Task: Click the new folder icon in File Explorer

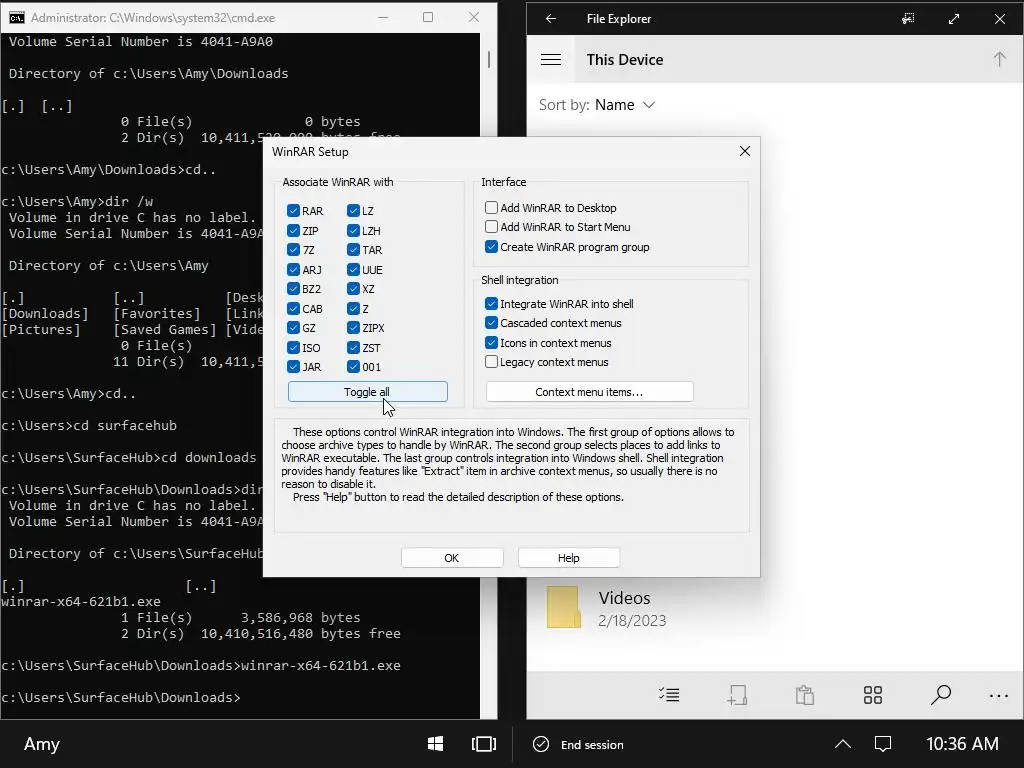Action: (737, 695)
